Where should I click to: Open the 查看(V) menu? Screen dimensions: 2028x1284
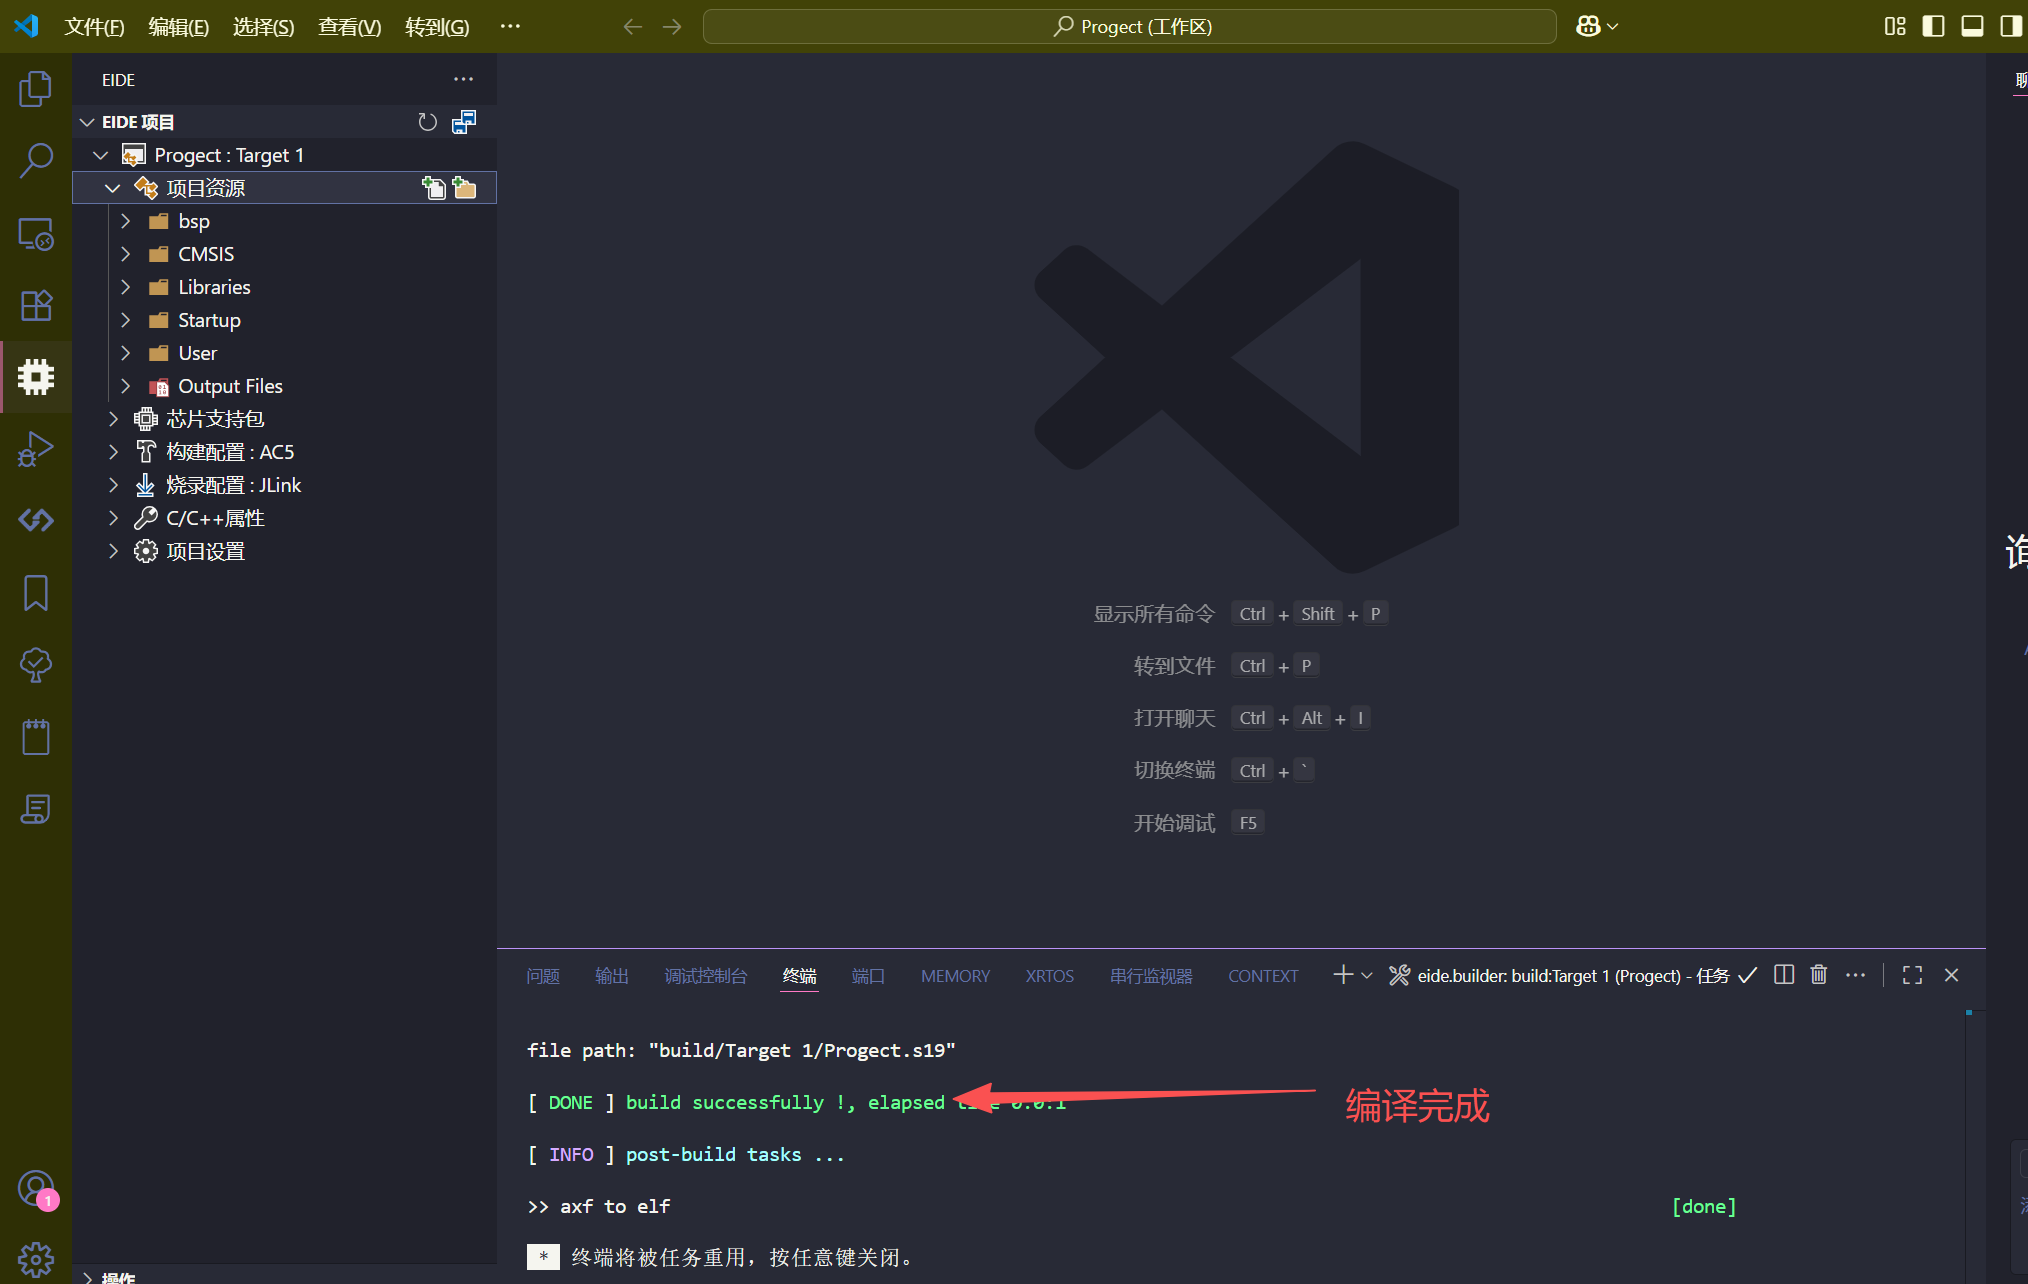(350, 27)
